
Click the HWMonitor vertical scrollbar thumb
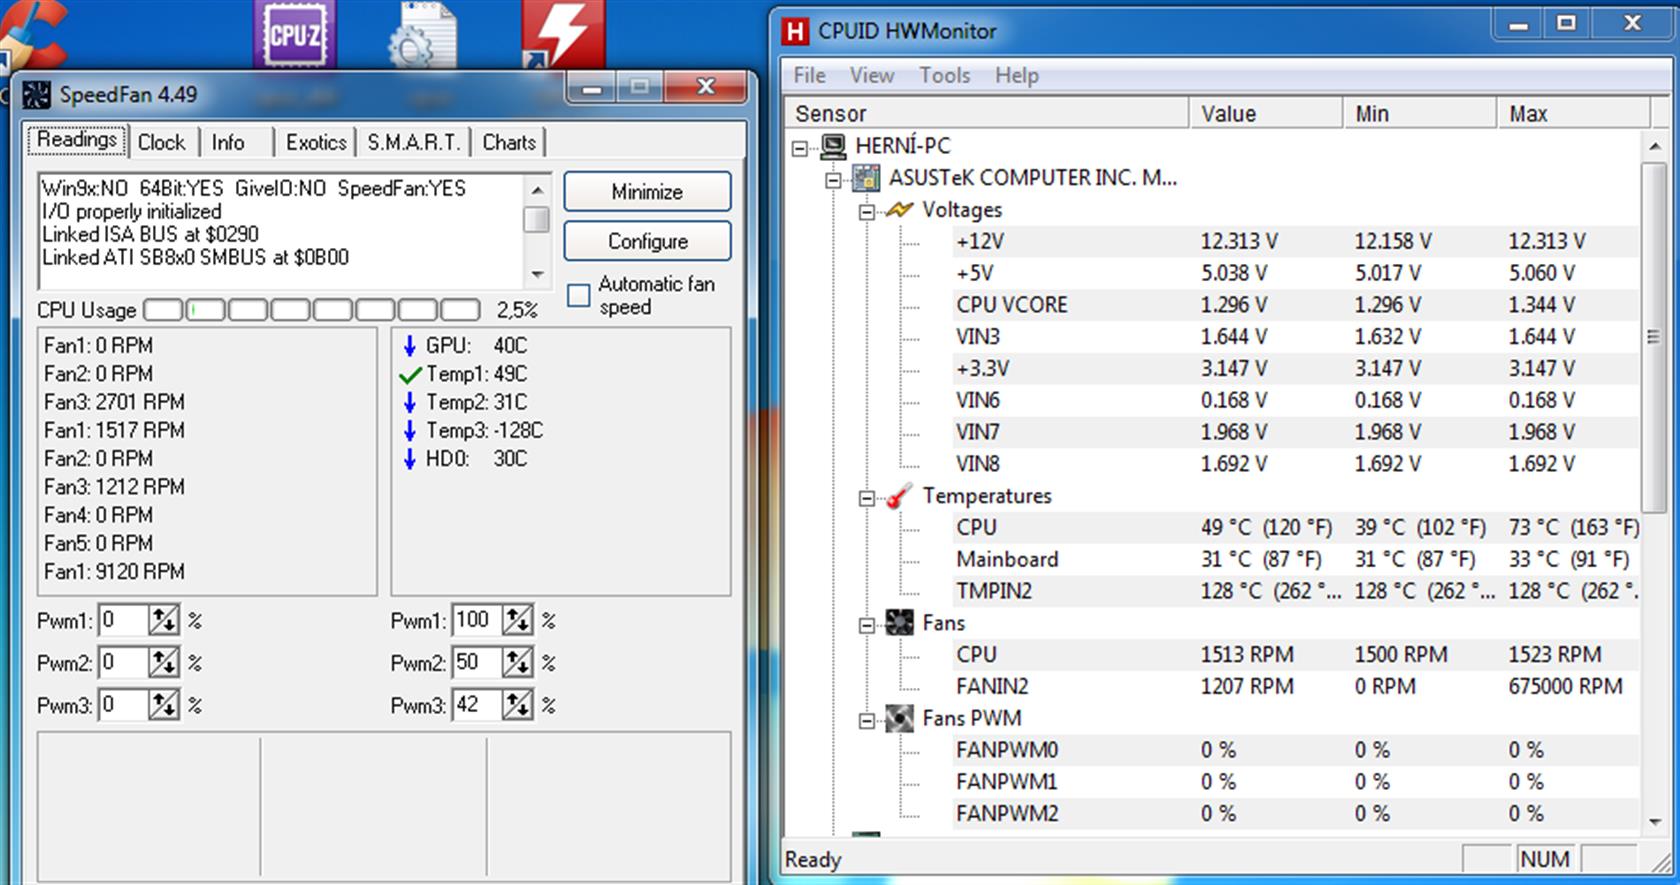1654,337
